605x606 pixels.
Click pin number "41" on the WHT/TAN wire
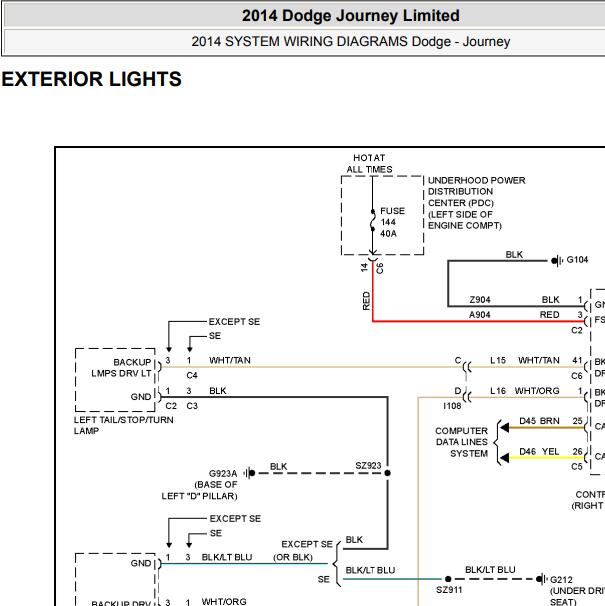(577, 360)
